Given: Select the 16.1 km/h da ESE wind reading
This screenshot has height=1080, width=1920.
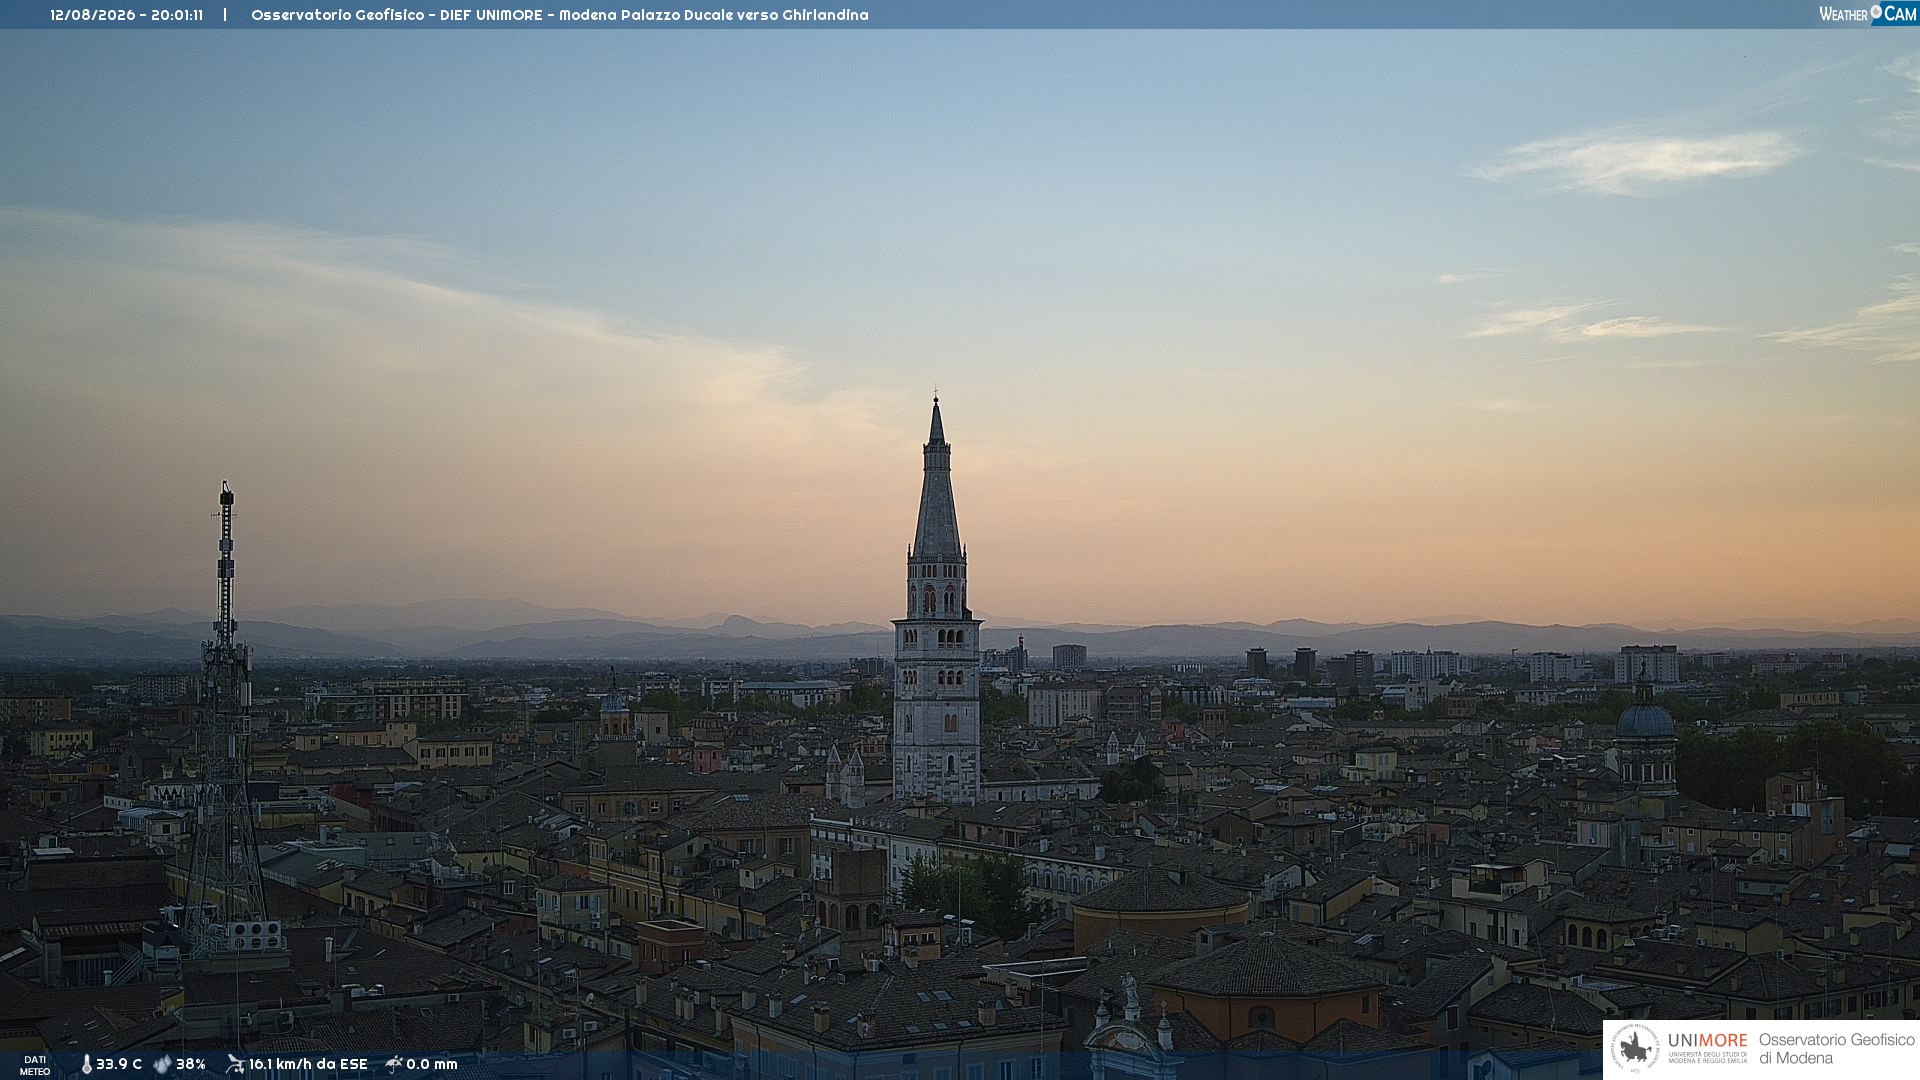Looking at the screenshot, I should pyautogui.click(x=308, y=1065).
